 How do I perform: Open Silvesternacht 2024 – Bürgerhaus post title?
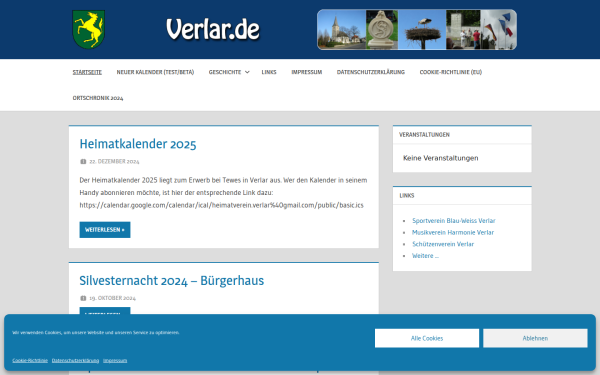[171, 280]
